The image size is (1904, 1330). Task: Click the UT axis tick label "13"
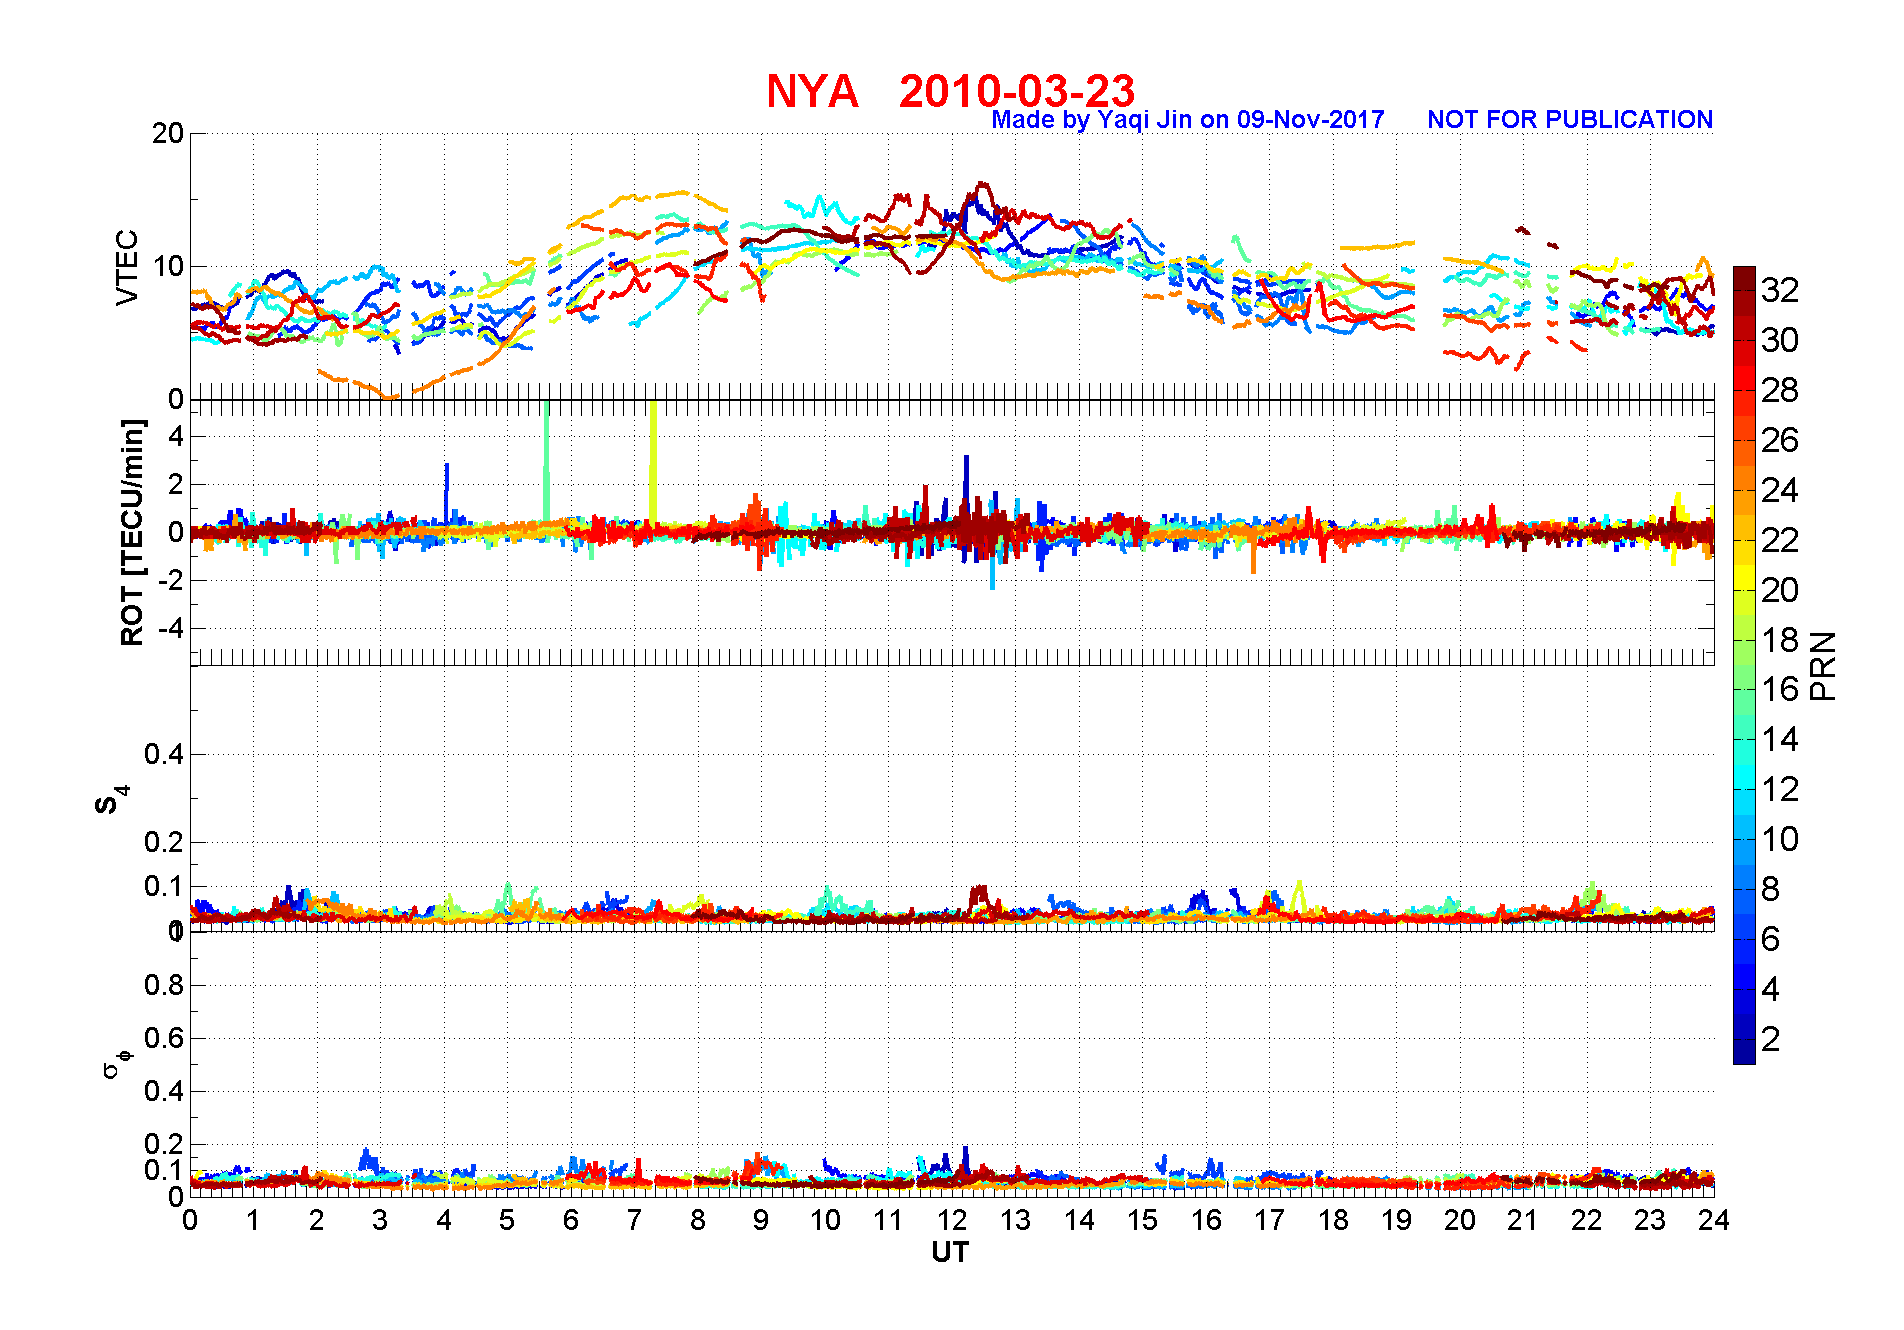click(1015, 1220)
